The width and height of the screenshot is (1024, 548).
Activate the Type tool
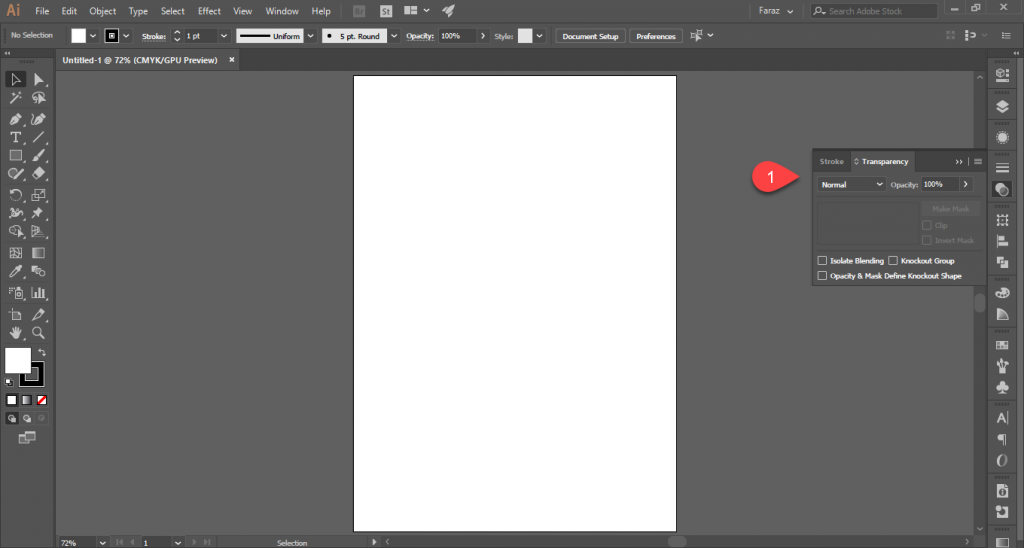click(16, 137)
